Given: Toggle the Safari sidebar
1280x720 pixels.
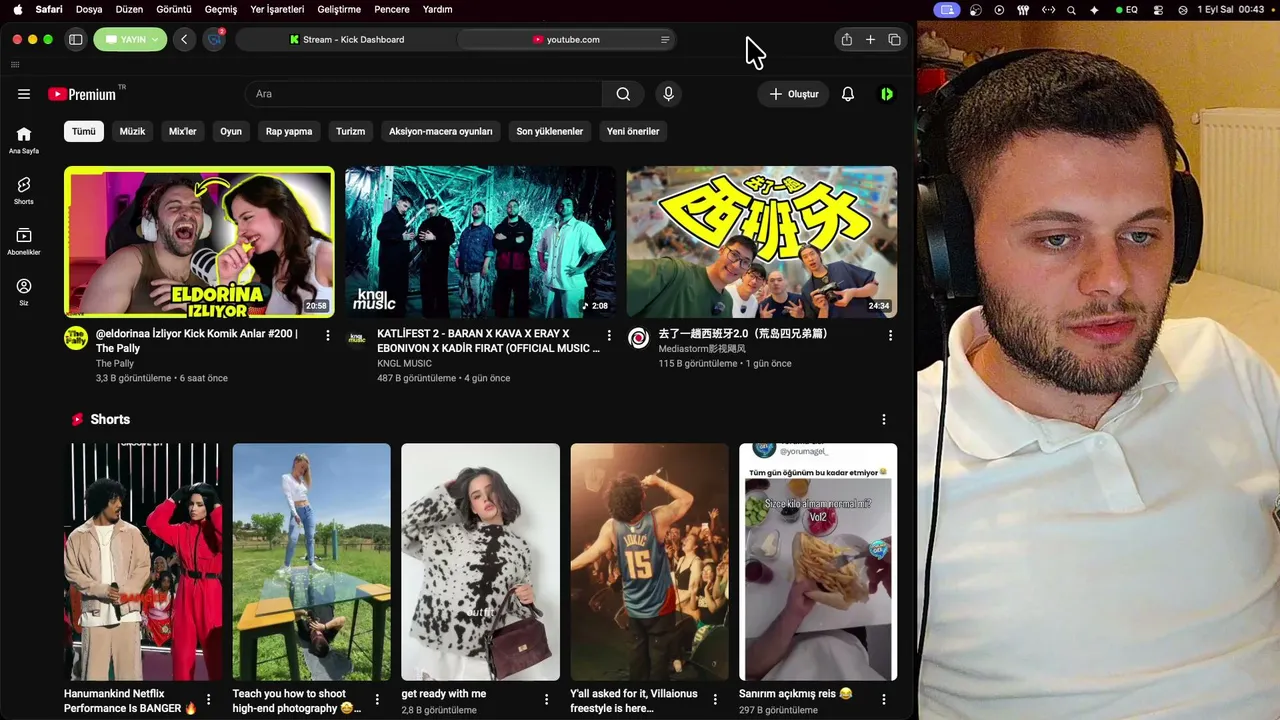Looking at the screenshot, I should (x=75, y=40).
